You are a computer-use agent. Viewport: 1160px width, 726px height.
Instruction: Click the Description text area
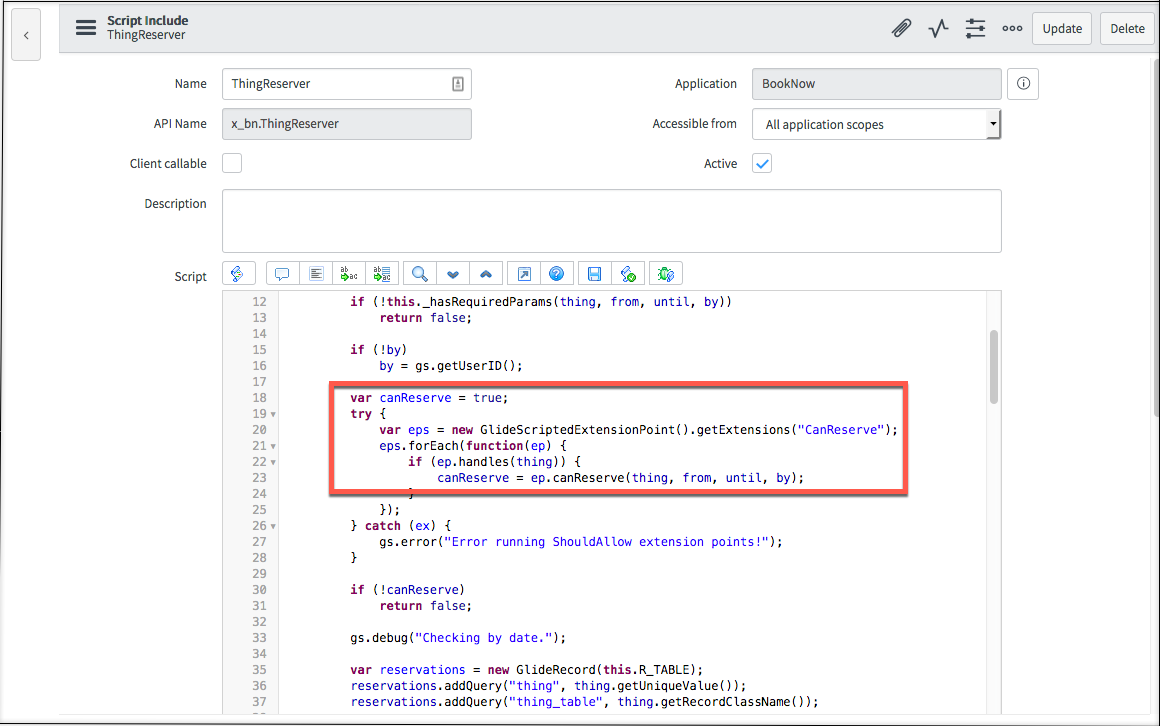click(x=612, y=221)
